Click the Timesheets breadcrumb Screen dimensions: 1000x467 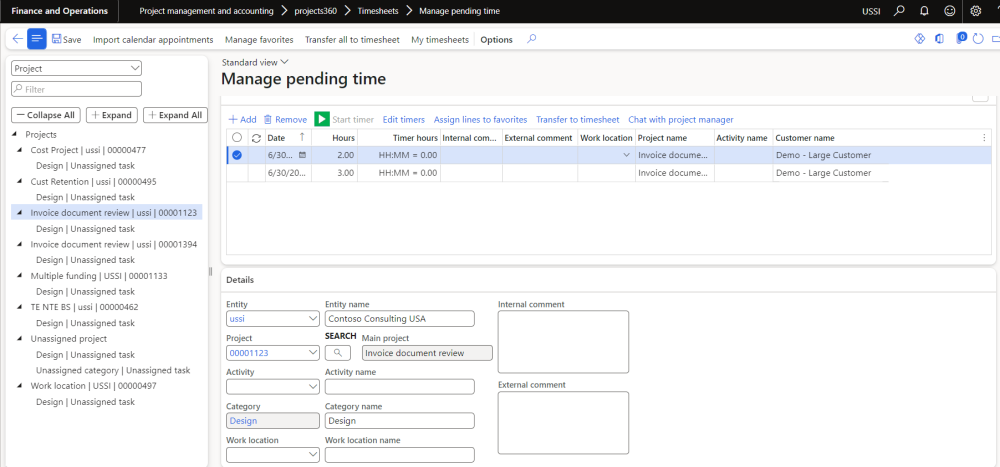click(x=378, y=11)
